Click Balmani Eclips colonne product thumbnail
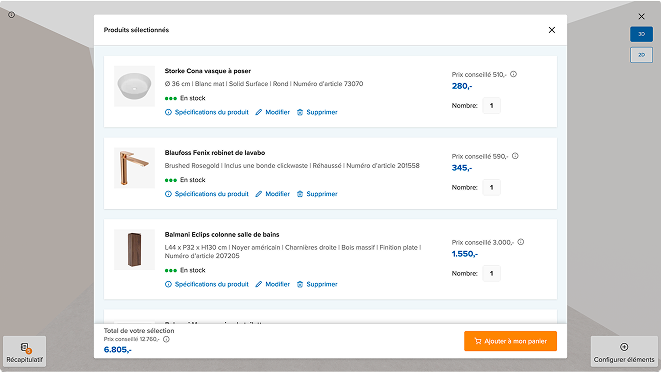 click(x=134, y=250)
